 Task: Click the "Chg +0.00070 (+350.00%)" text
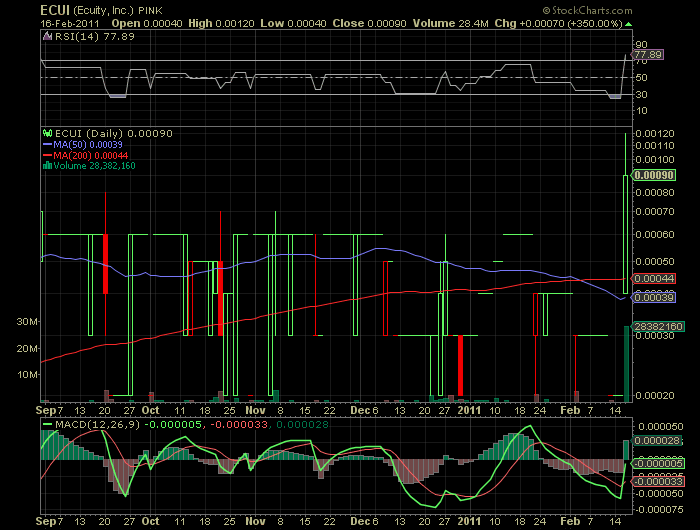(558, 23)
